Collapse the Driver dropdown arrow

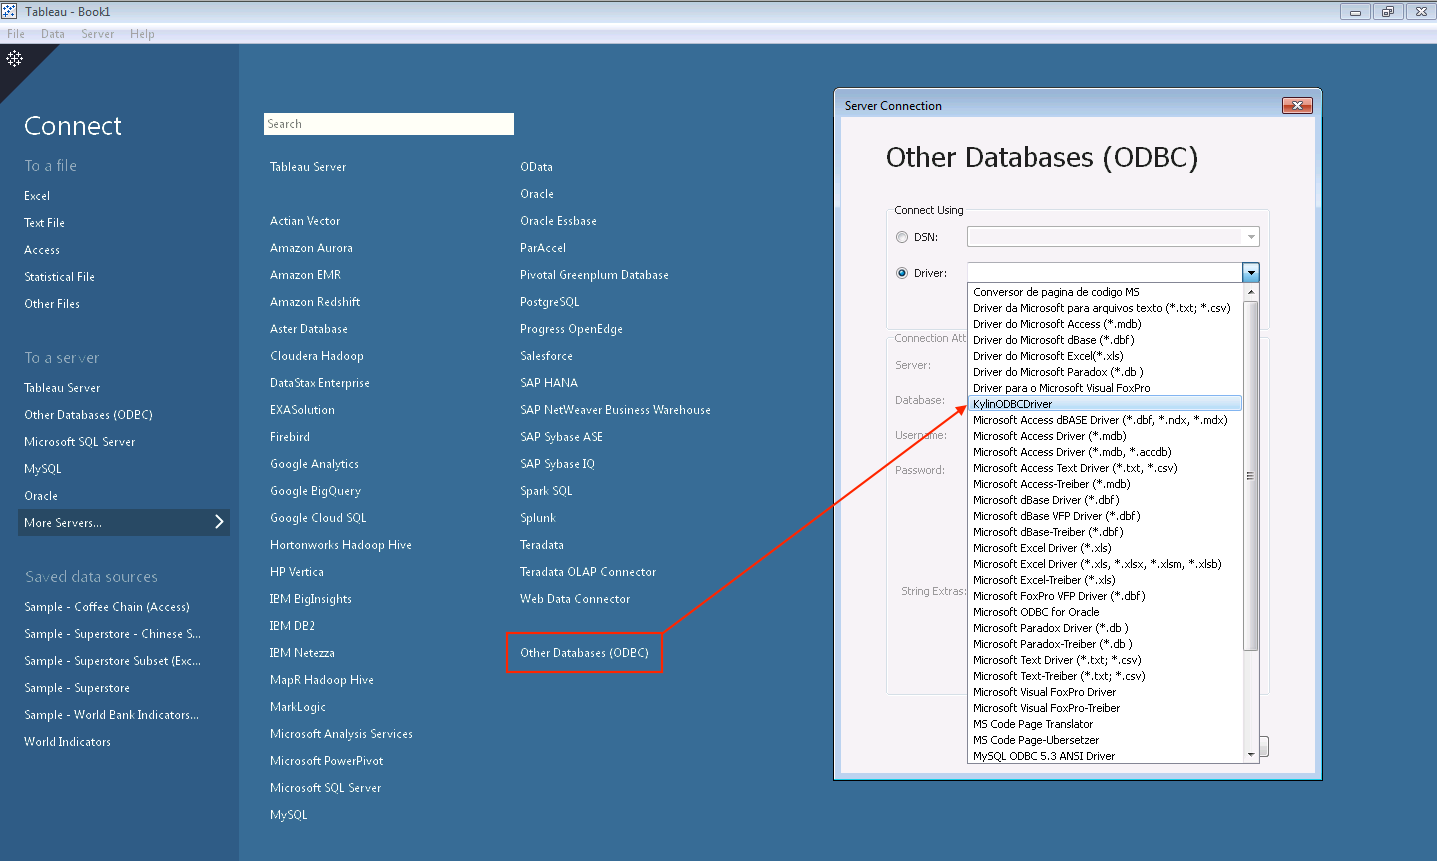[1250, 273]
